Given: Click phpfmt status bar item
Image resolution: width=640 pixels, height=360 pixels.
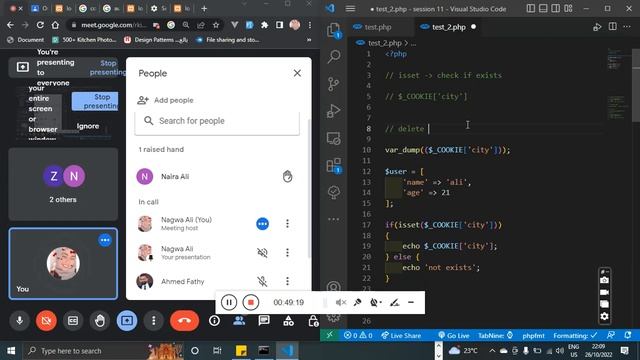Looking at the screenshot, I should pyautogui.click(x=533, y=336).
